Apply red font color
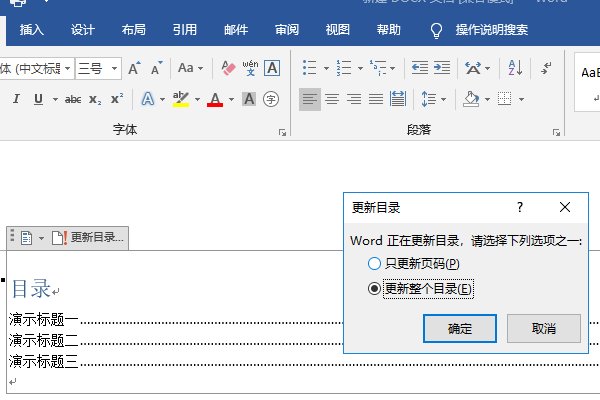Image resolution: width=600 pixels, height=400 pixels. coord(215,100)
